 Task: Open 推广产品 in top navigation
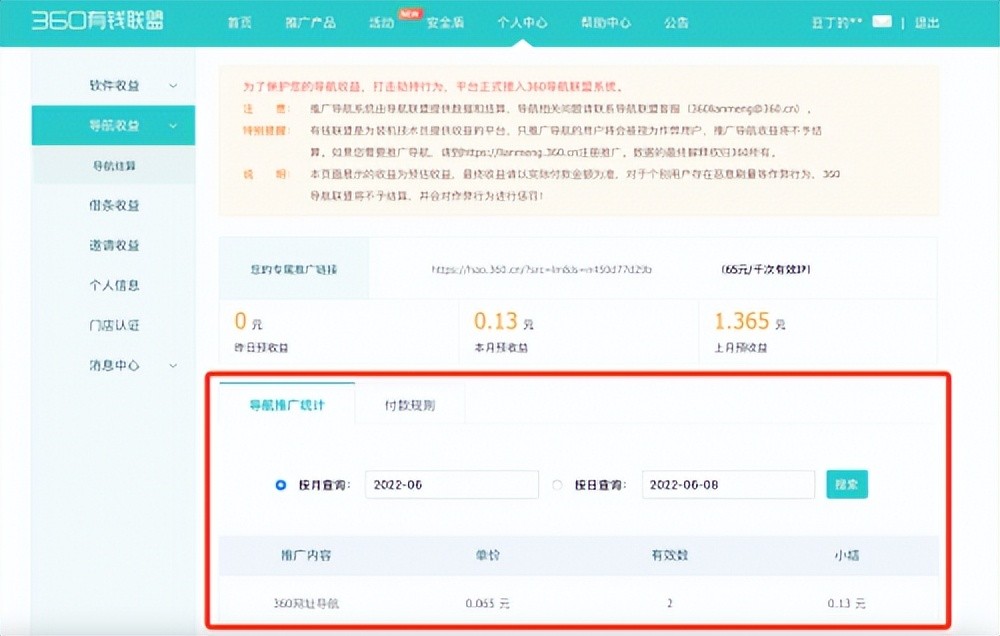click(x=311, y=22)
